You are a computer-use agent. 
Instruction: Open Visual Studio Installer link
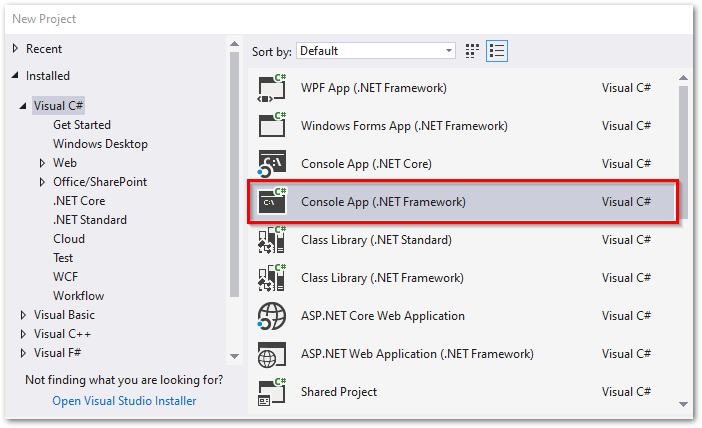(x=124, y=401)
